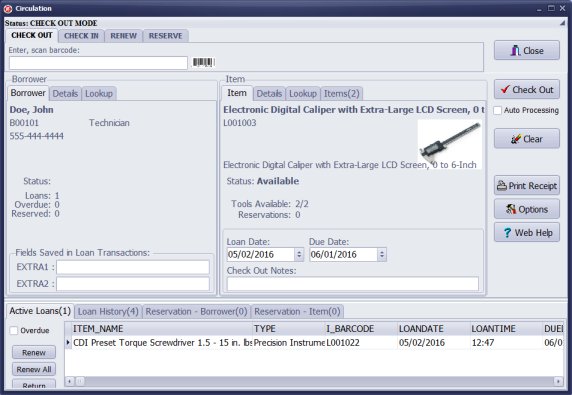Image resolution: width=572 pixels, height=395 pixels.
Task: Click Print Receipt button
Action: coord(527,186)
